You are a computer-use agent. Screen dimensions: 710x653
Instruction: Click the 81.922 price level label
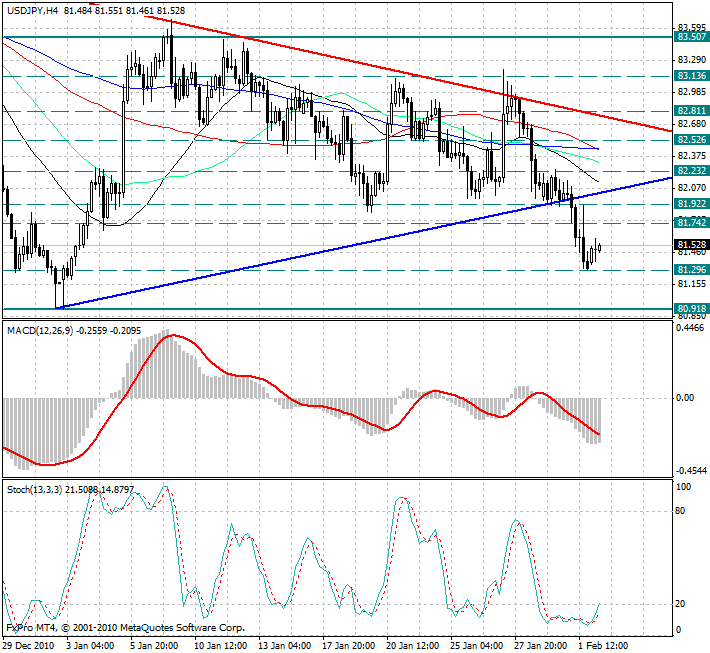point(690,204)
